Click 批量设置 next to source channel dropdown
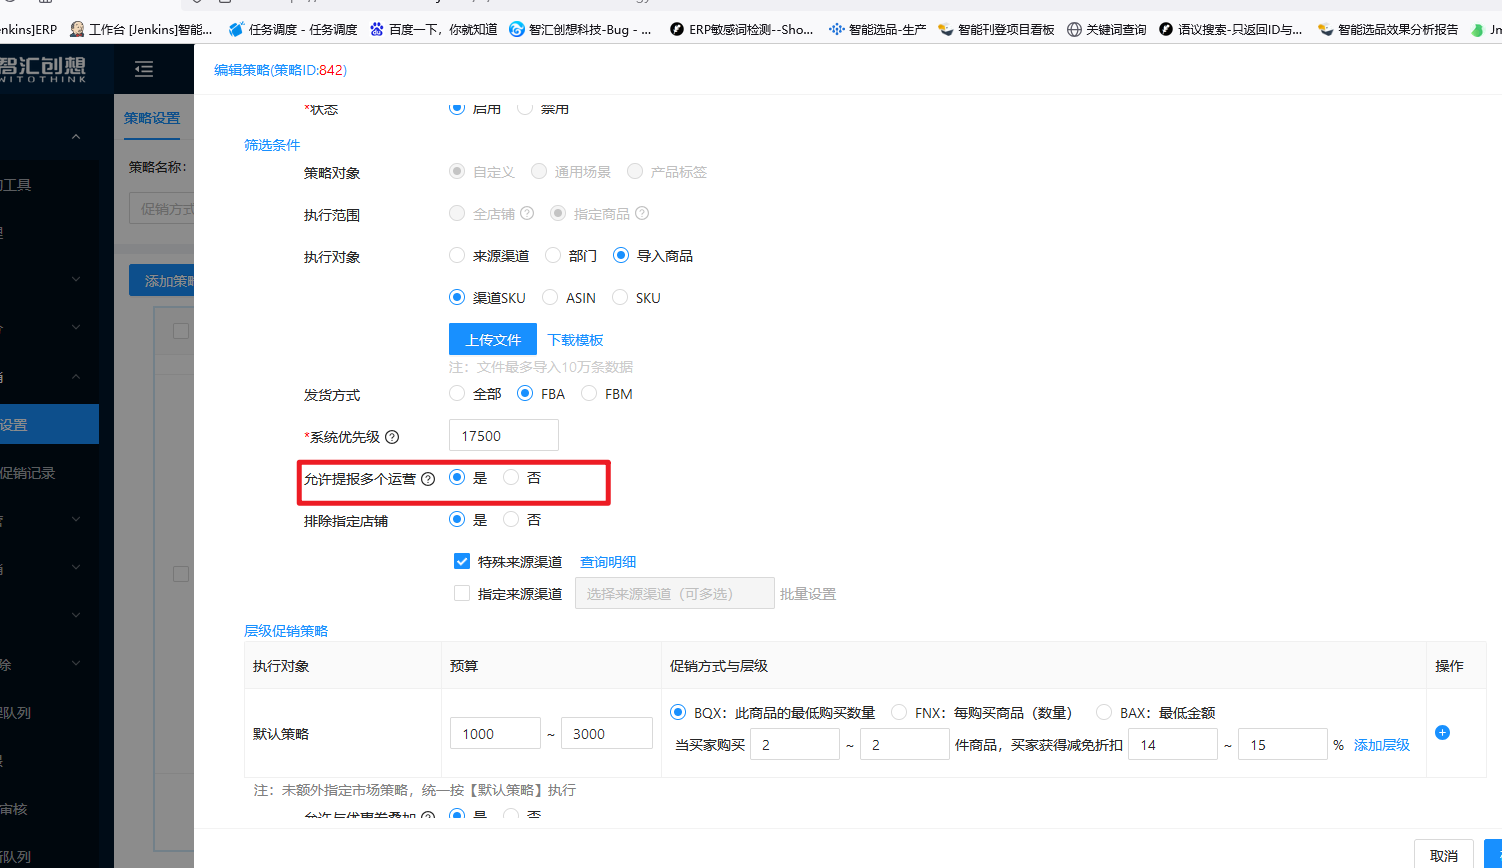1502x868 pixels. (808, 594)
